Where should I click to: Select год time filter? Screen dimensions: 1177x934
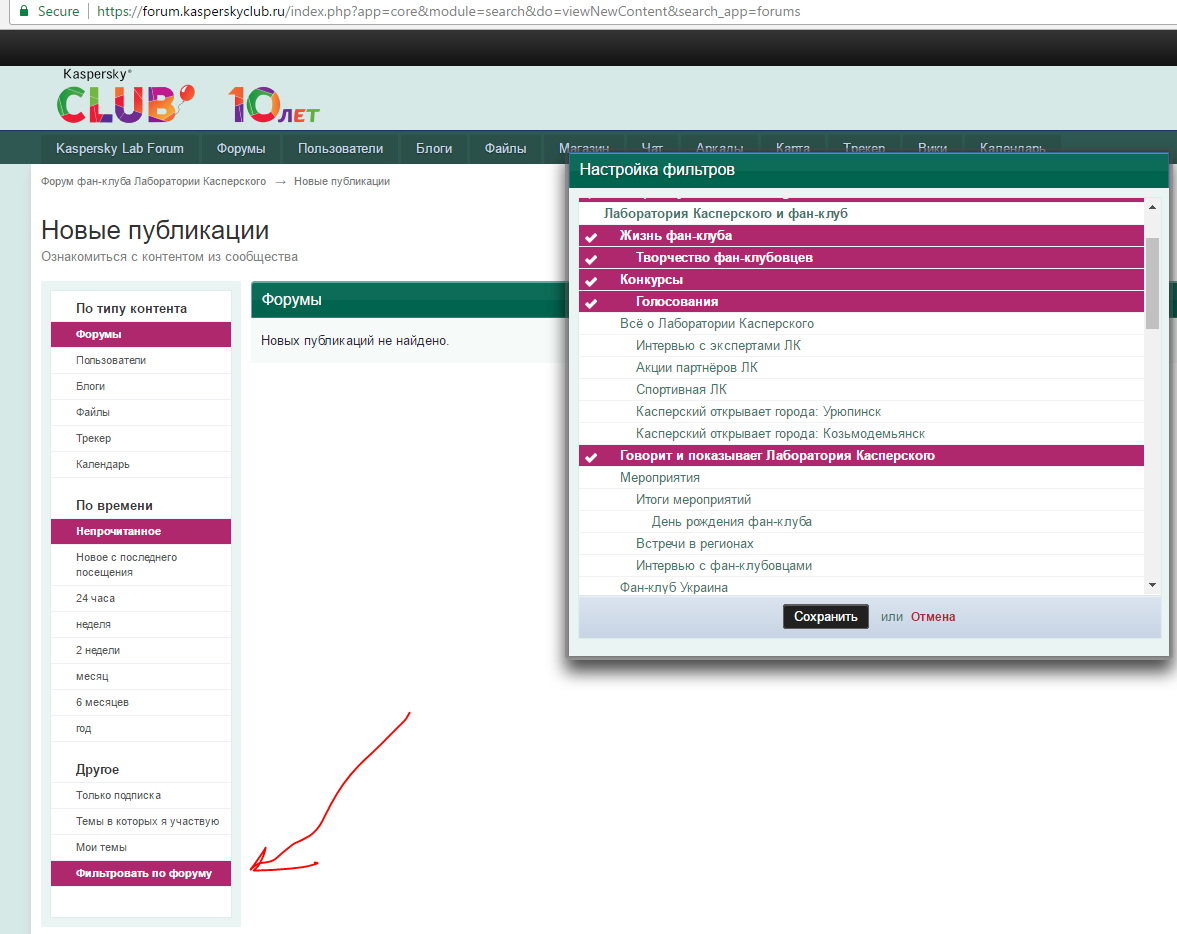tap(141, 728)
